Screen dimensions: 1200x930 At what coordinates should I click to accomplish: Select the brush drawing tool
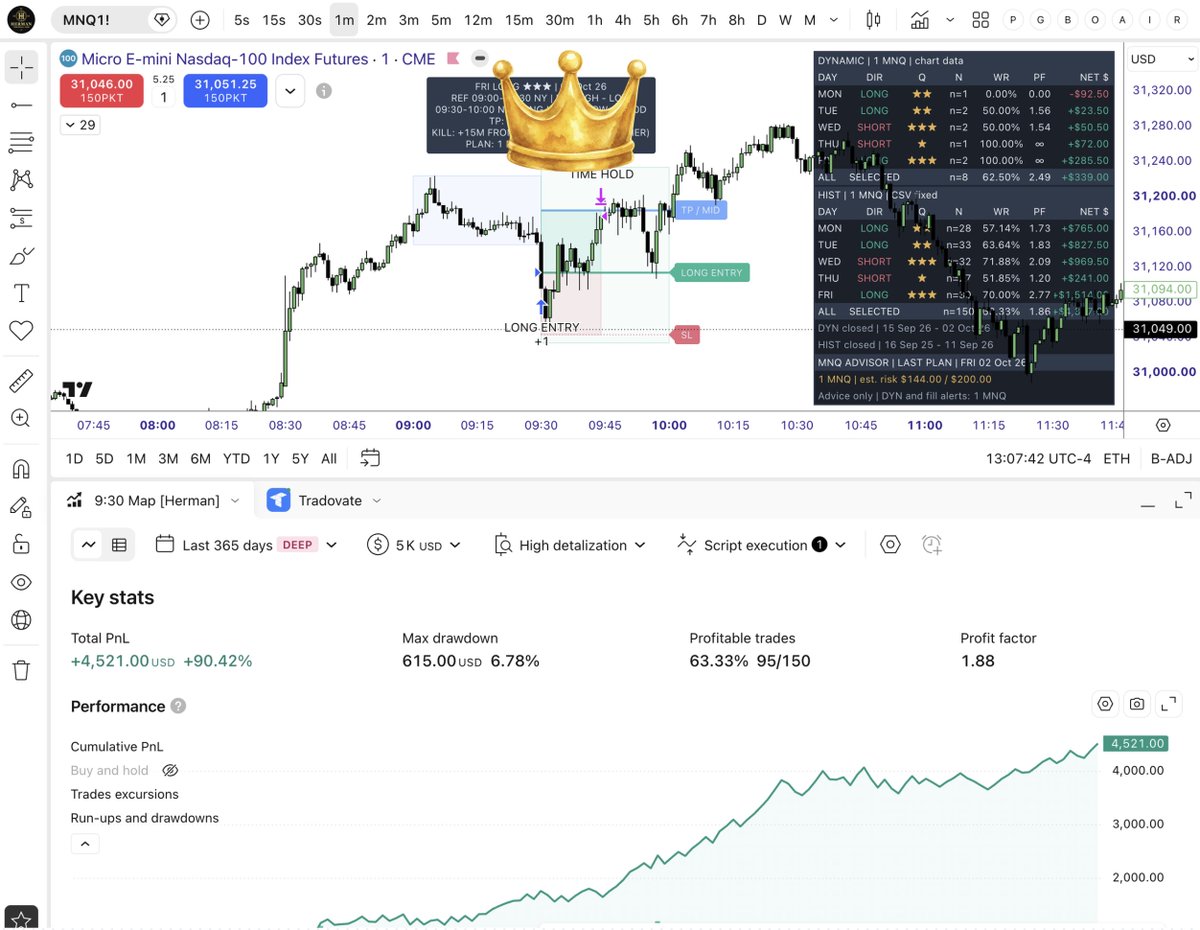(x=22, y=256)
